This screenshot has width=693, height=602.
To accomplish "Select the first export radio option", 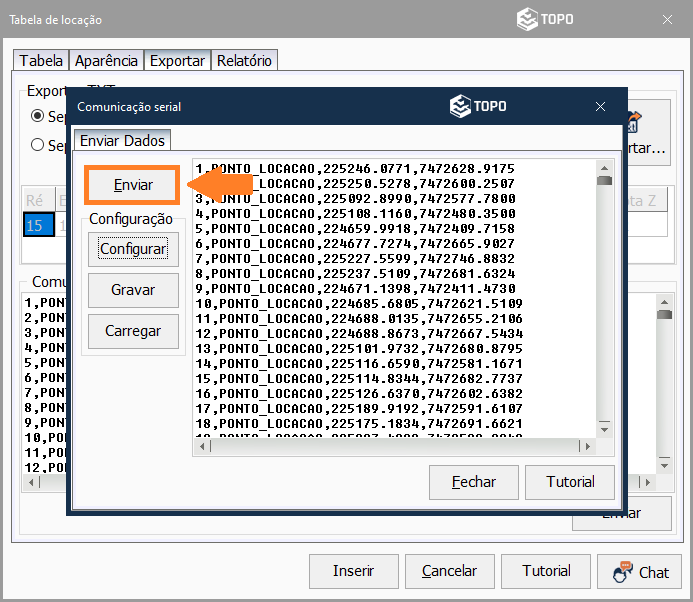I will (x=37, y=115).
